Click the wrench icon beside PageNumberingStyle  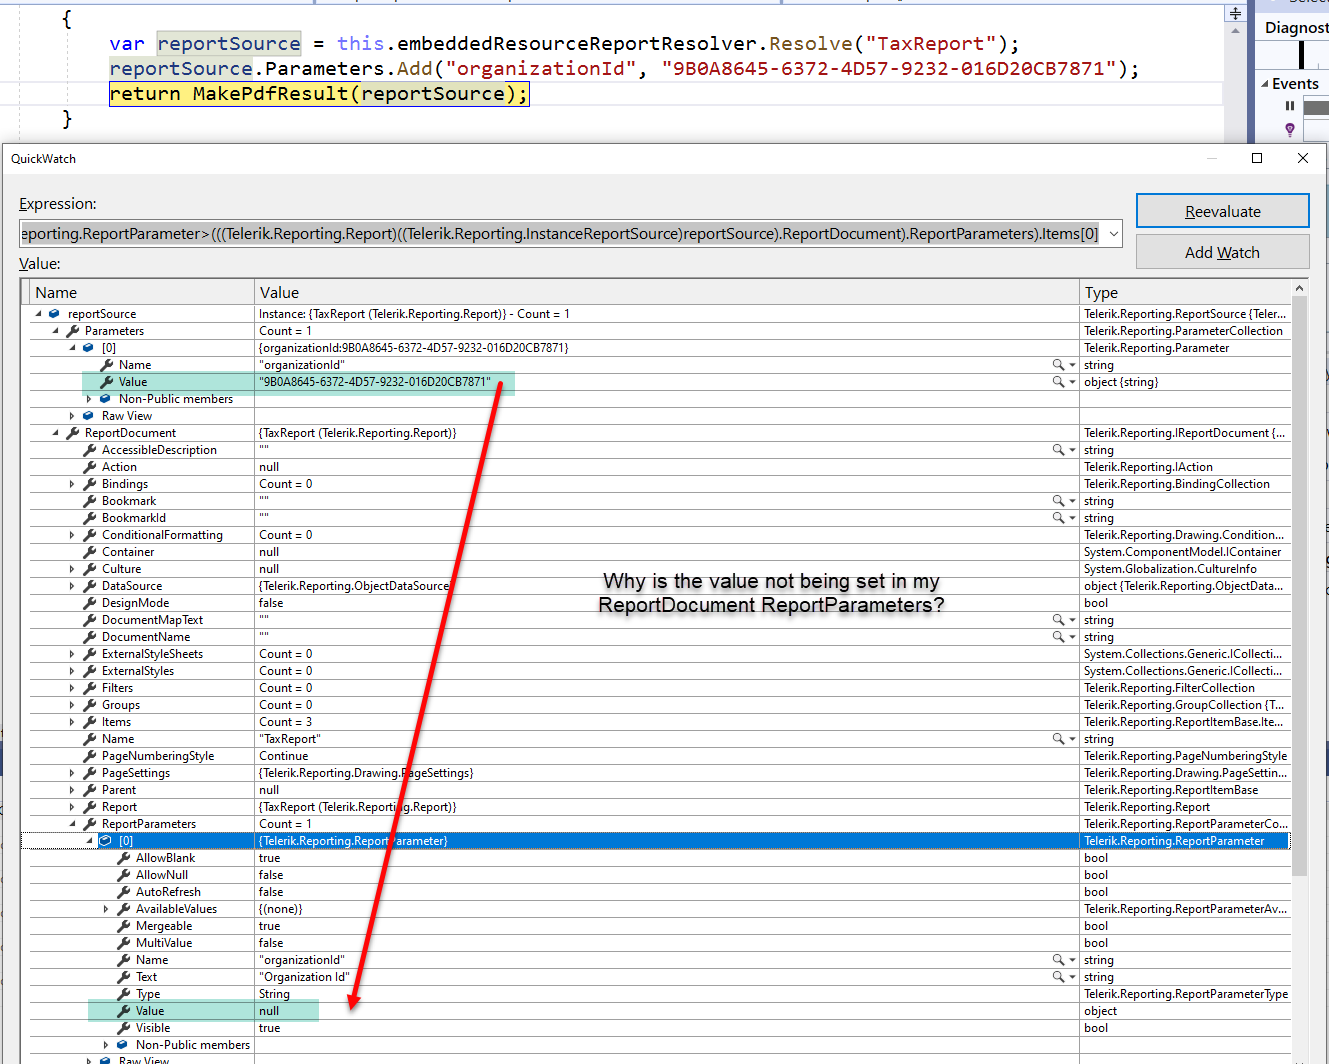pyautogui.click(x=90, y=756)
